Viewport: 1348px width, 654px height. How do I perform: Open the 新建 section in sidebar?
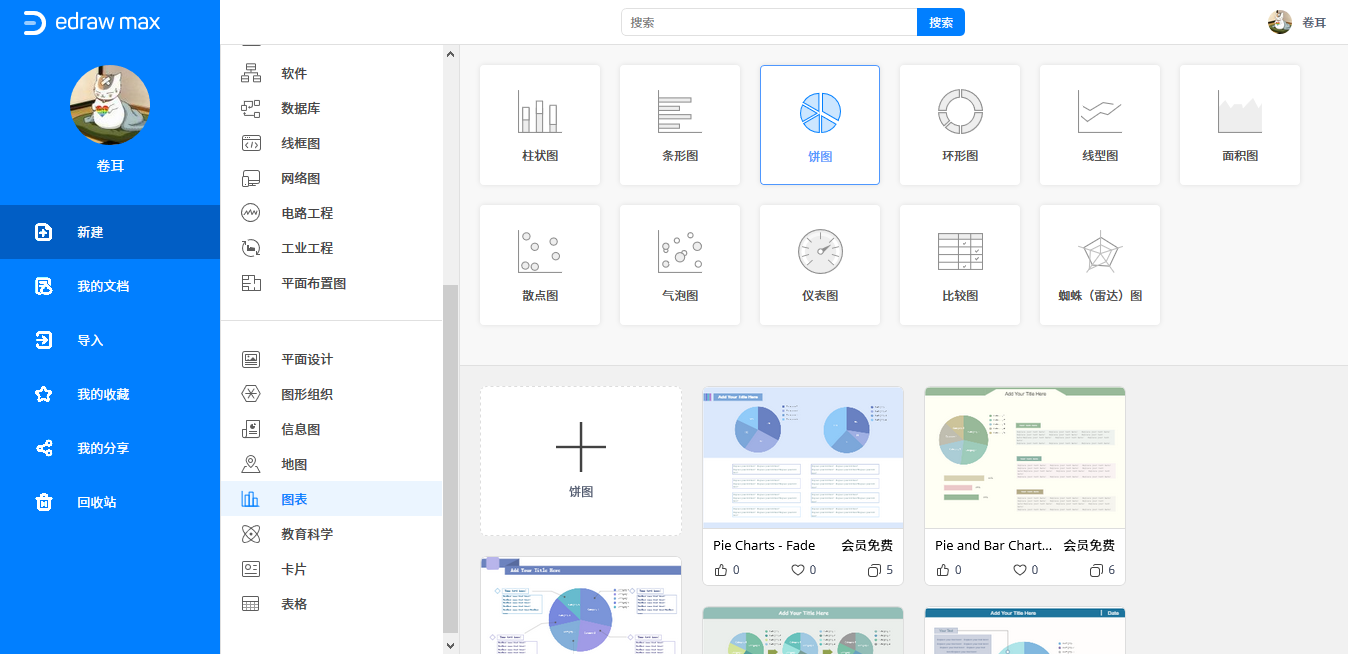(110, 232)
